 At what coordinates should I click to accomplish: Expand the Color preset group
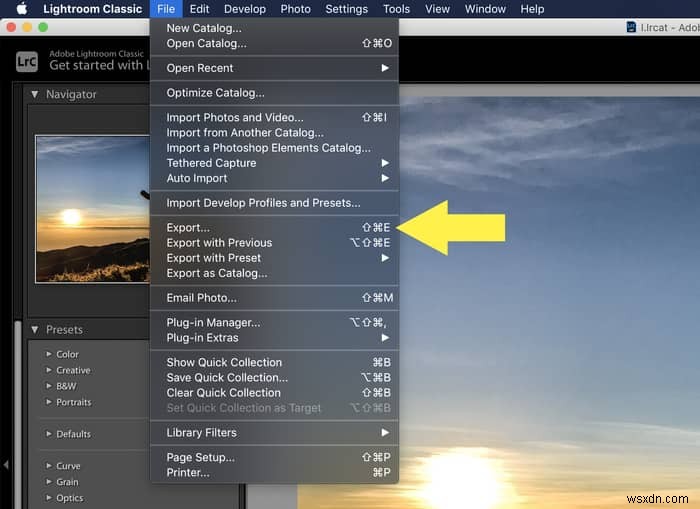(x=49, y=354)
